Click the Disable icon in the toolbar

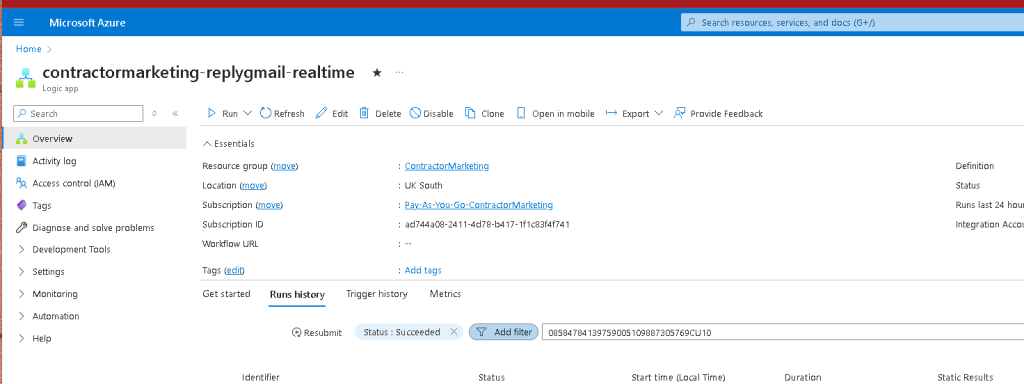pyautogui.click(x=415, y=113)
